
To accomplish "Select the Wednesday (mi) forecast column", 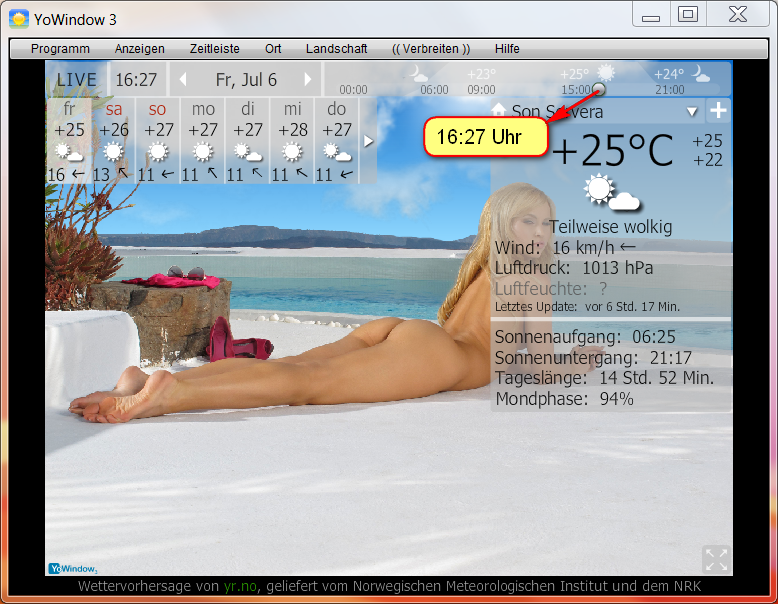I will [x=292, y=140].
